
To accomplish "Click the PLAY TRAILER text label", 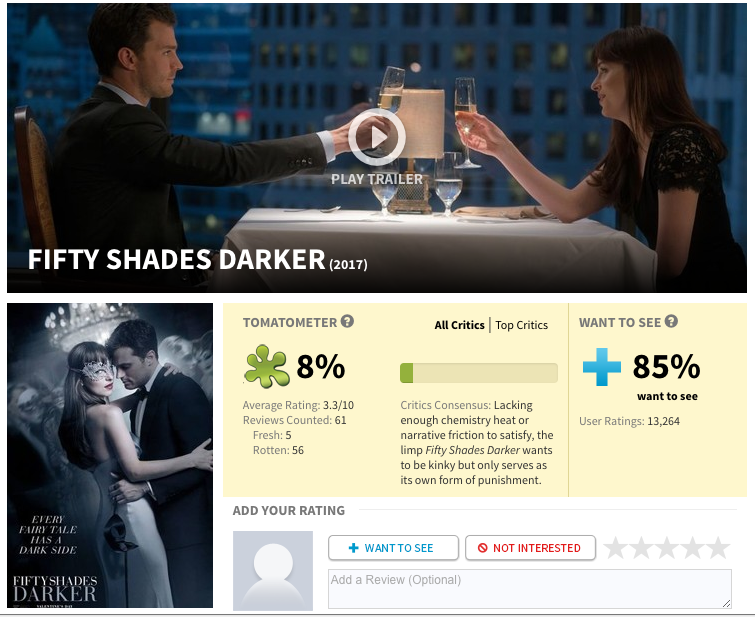I will (377, 179).
